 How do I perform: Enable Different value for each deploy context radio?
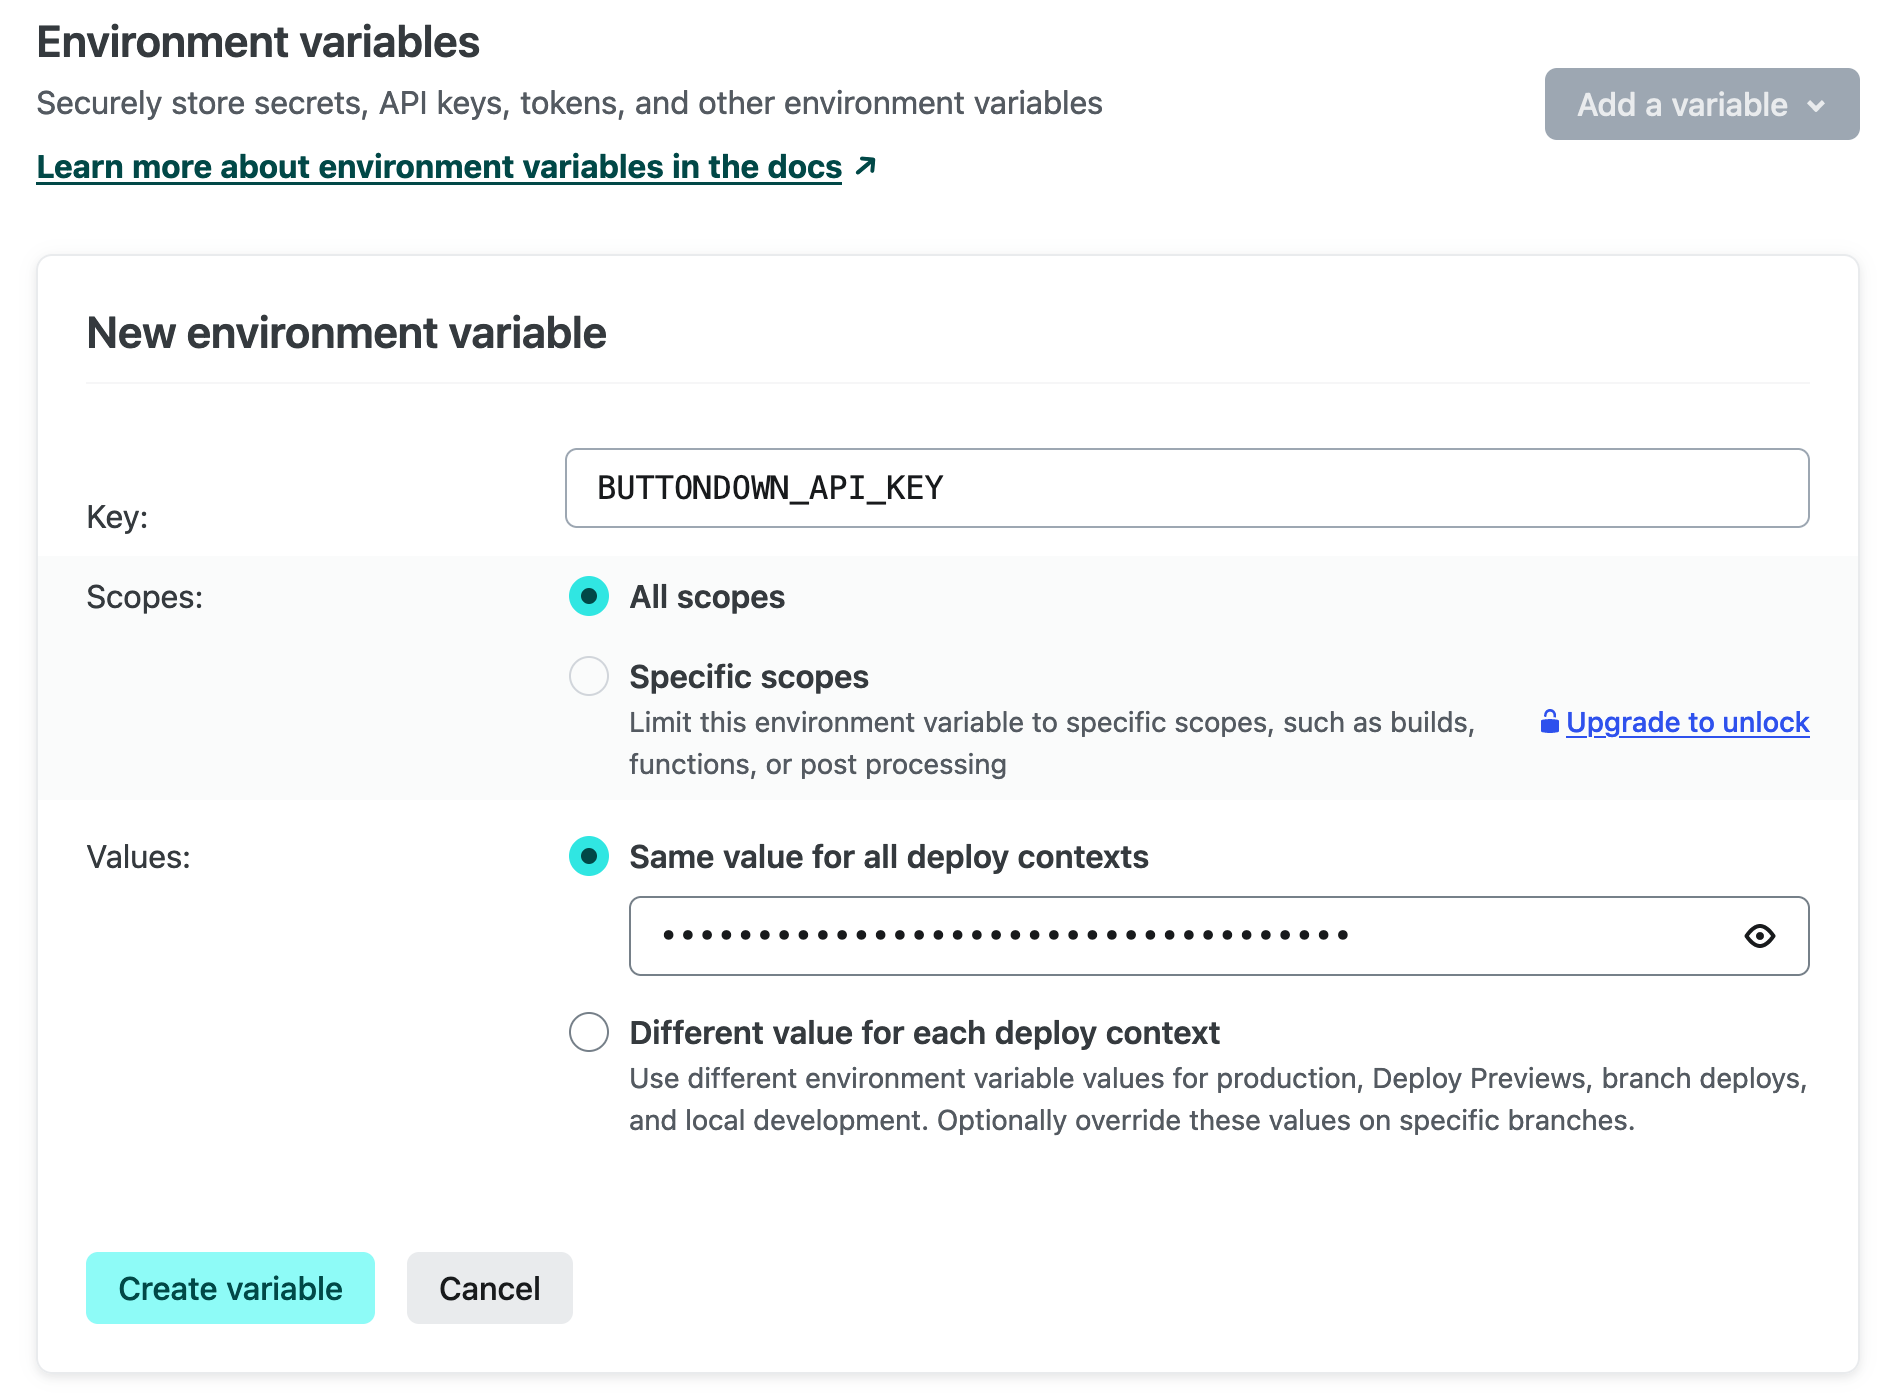[x=589, y=1033]
